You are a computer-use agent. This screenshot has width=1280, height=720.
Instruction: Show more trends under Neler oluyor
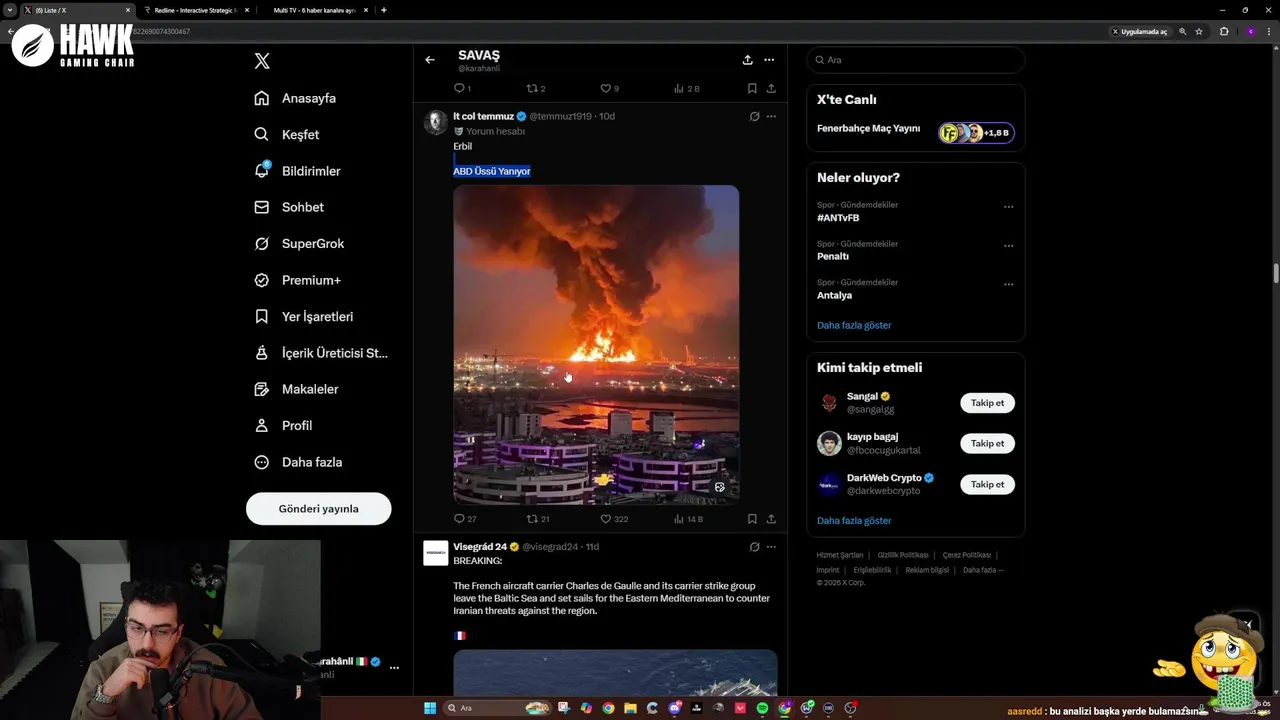click(854, 325)
